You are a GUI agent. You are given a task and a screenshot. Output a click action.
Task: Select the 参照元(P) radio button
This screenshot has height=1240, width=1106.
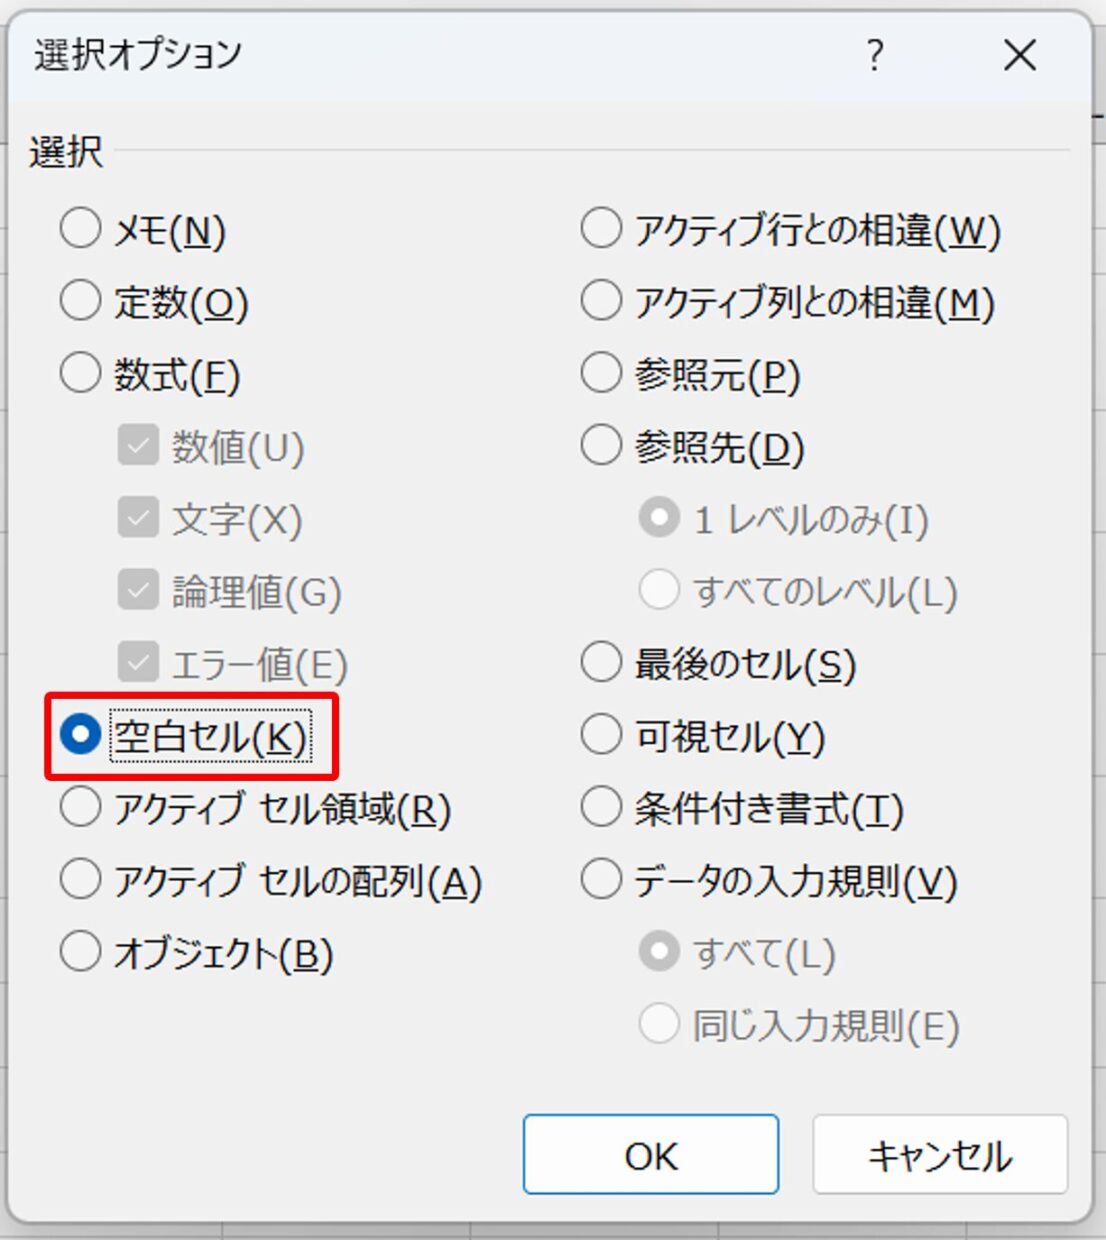[x=601, y=373]
